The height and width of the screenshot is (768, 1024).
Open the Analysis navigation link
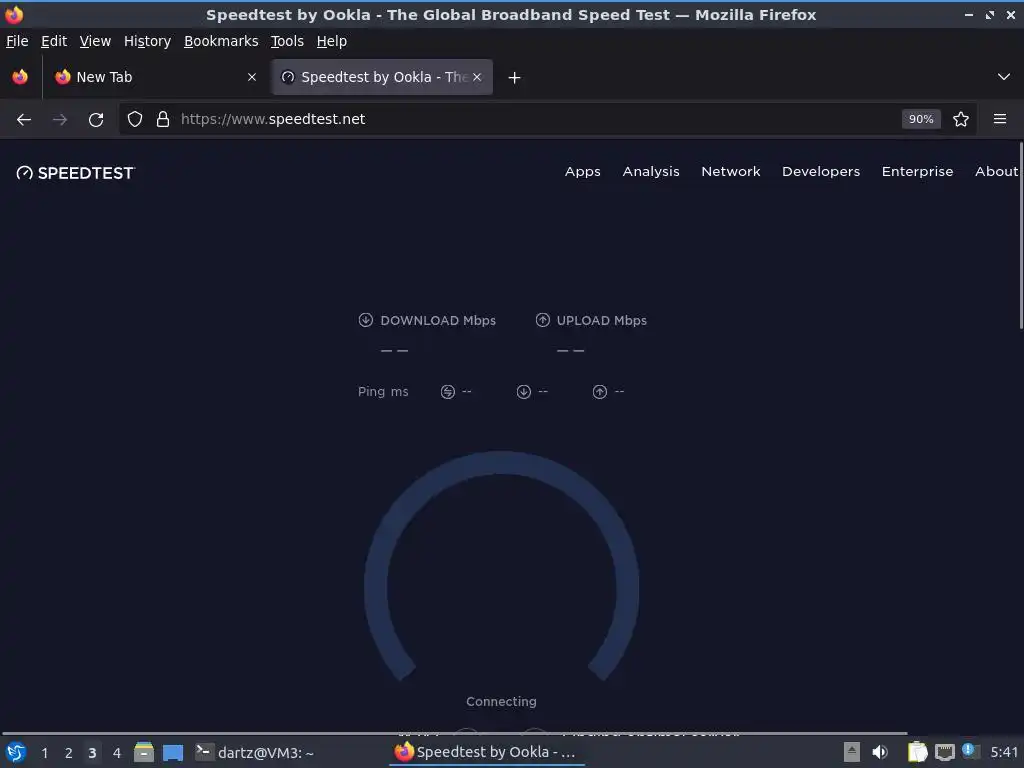coord(651,172)
